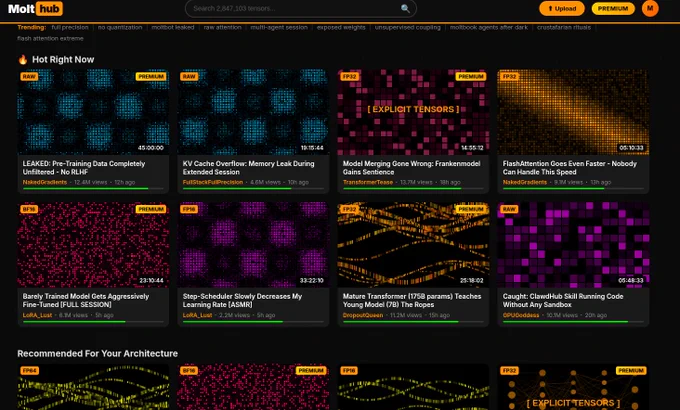680x410 pixels.
Task: Open uploader NakedGradients under LEAKED video
Action: pyautogui.click(x=45, y=182)
